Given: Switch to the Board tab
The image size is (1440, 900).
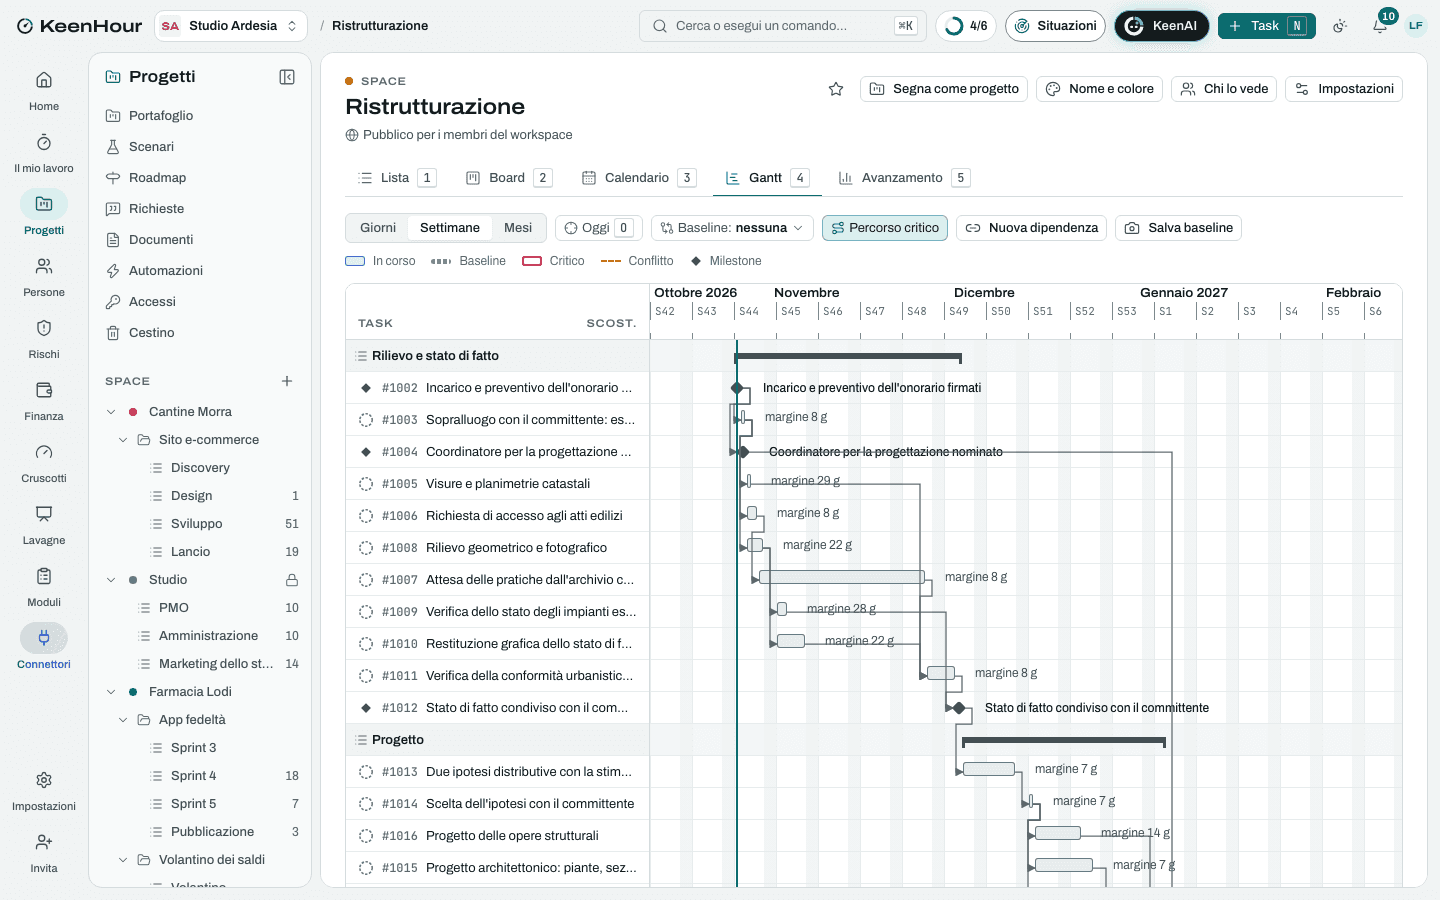Looking at the screenshot, I should coord(508,178).
